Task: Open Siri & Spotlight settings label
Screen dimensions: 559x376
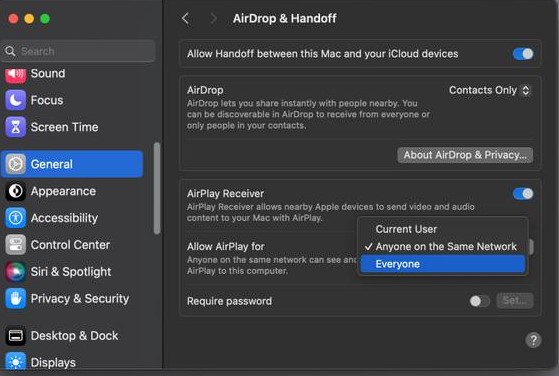Action: (71, 272)
